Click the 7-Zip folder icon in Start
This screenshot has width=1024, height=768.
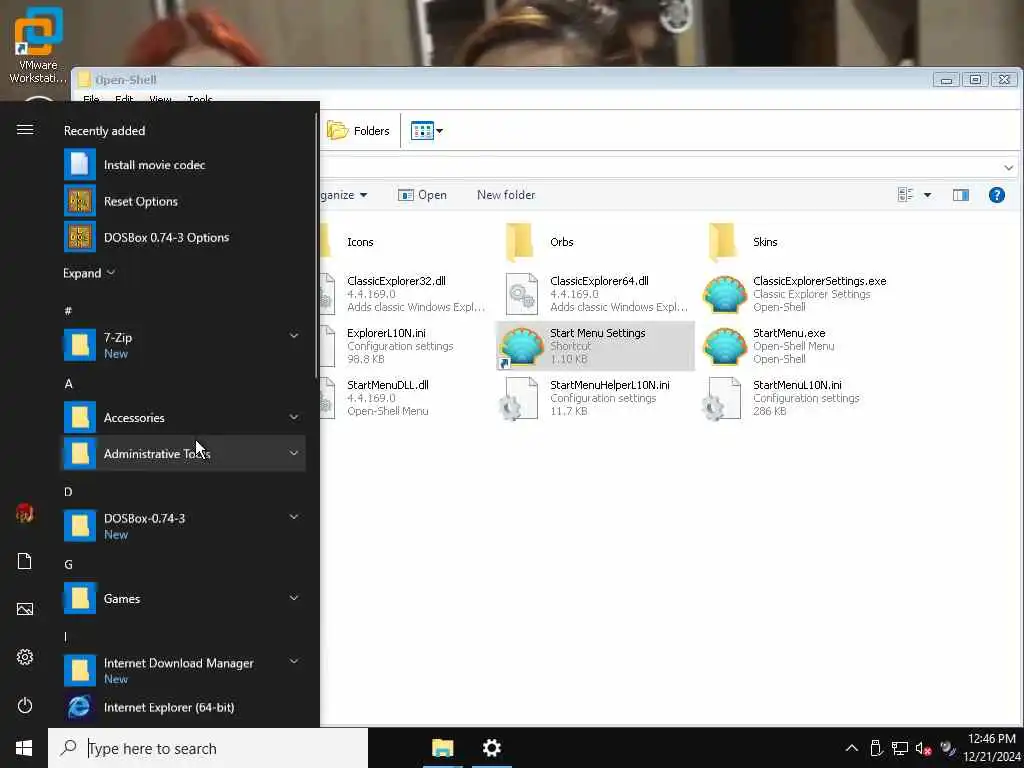[x=80, y=344]
